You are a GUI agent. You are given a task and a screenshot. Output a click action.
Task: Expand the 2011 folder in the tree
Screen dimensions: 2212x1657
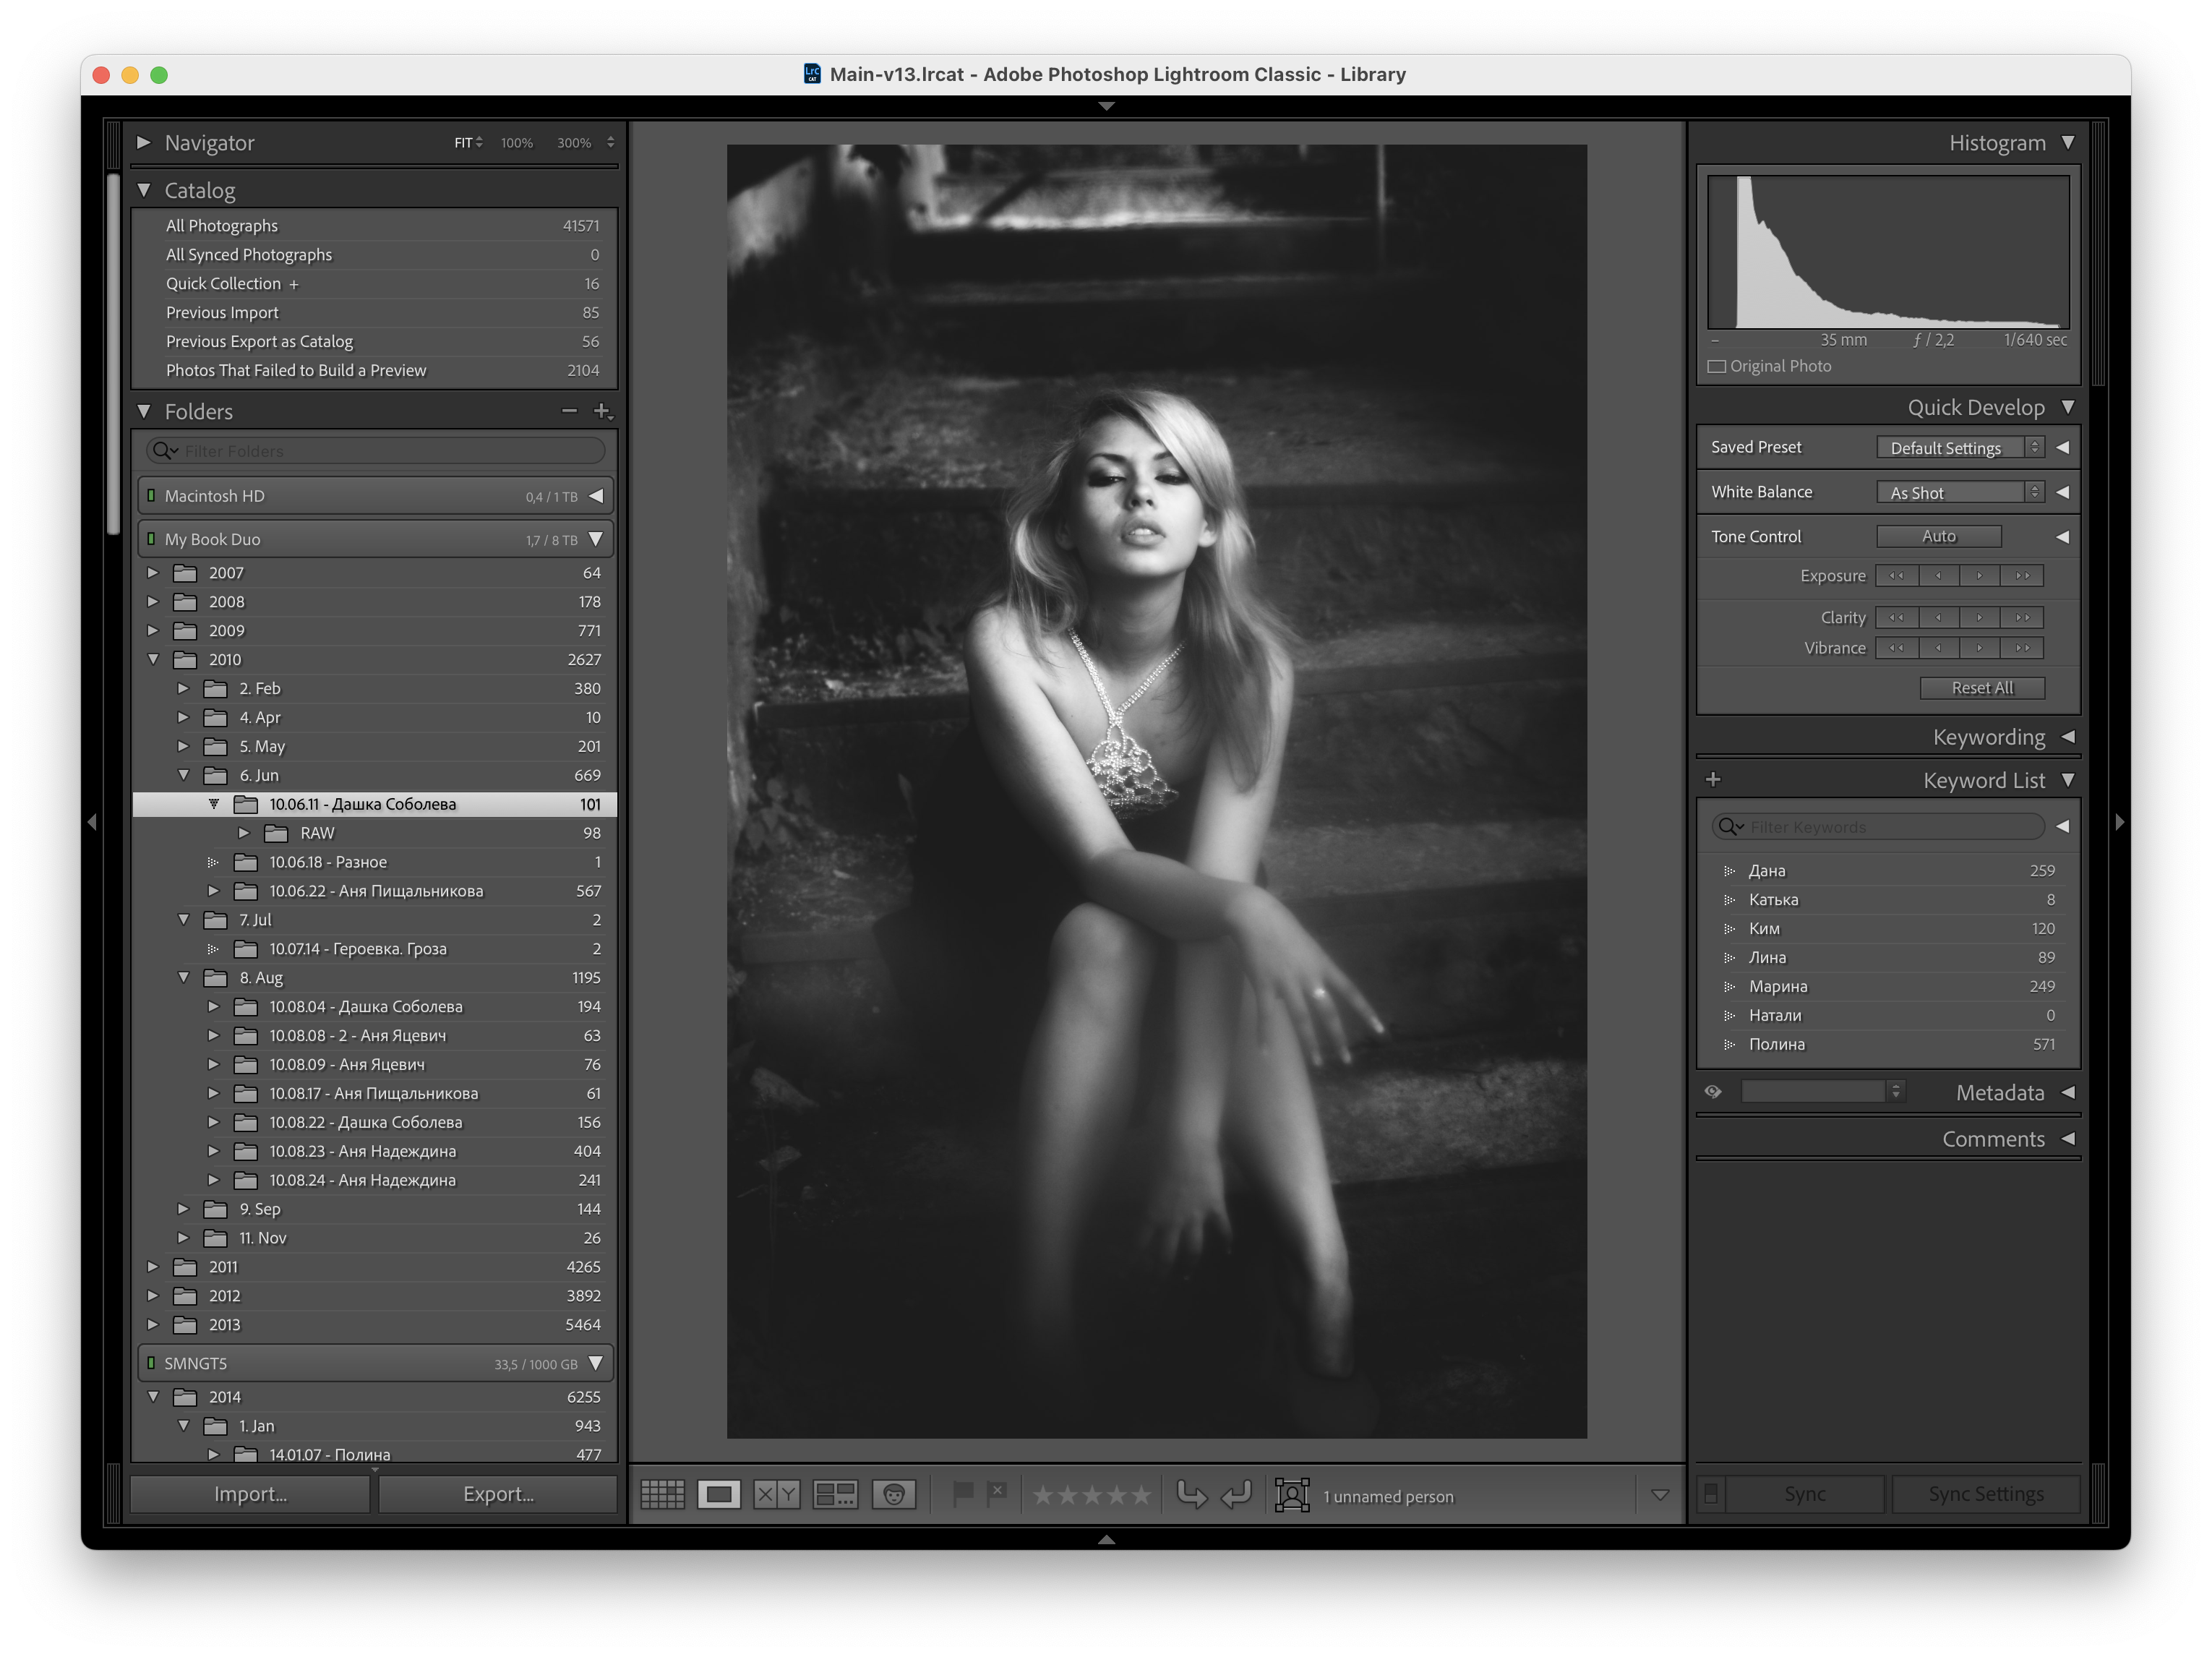[x=153, y=1267]
